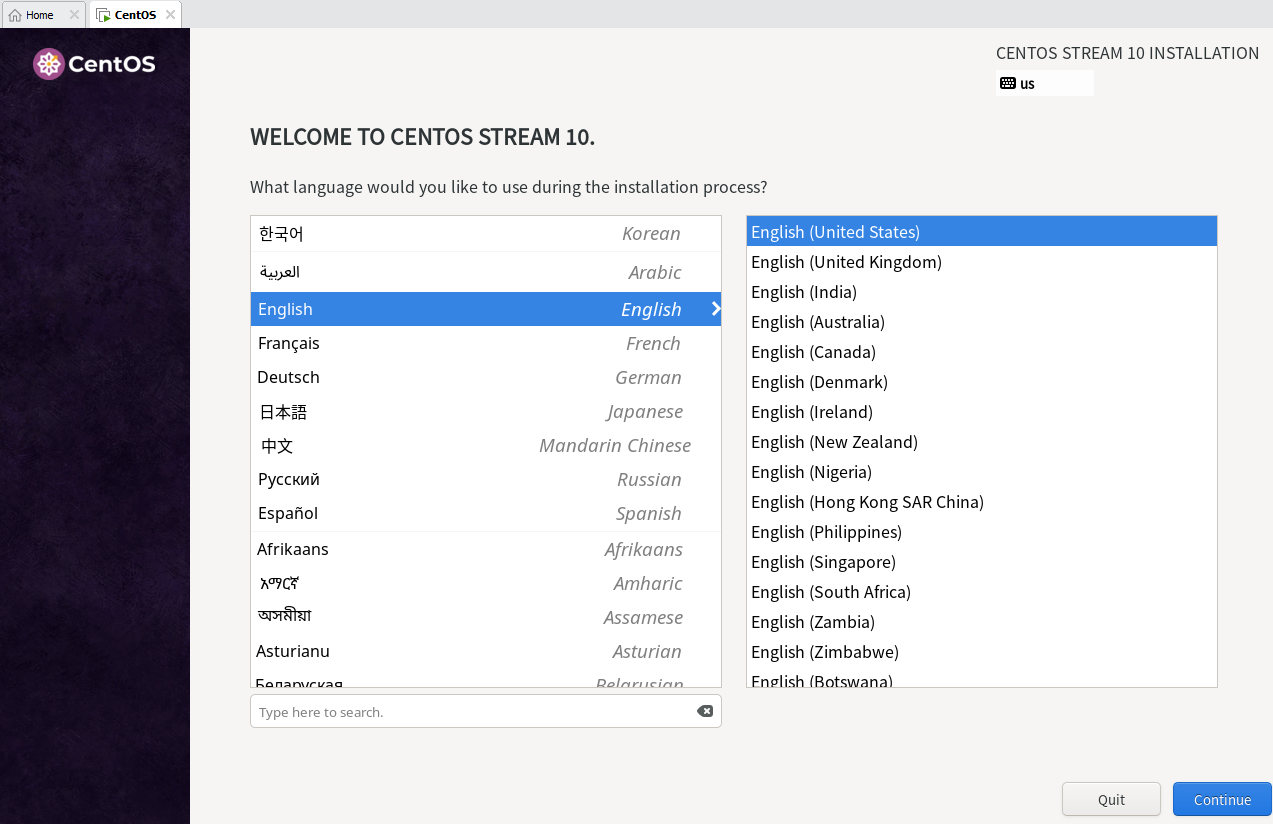Viewport: 1273px width, 824px height.
Task: Select English in language list
Action: pos(486,309)
